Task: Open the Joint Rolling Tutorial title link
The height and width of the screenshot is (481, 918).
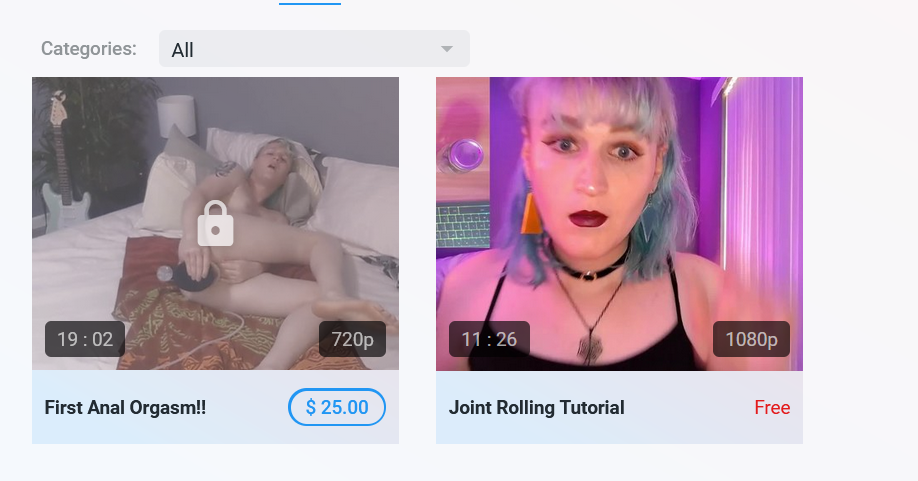Action: tap(536, 407)
